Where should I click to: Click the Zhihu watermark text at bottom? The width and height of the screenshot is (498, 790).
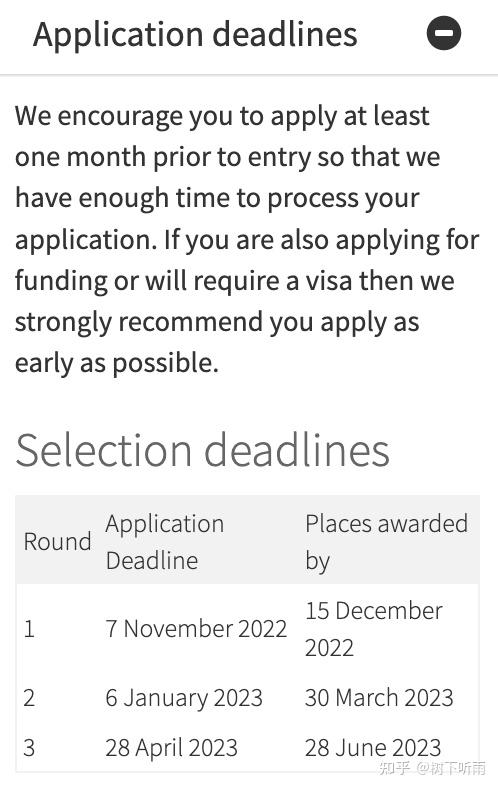[432, 767]
